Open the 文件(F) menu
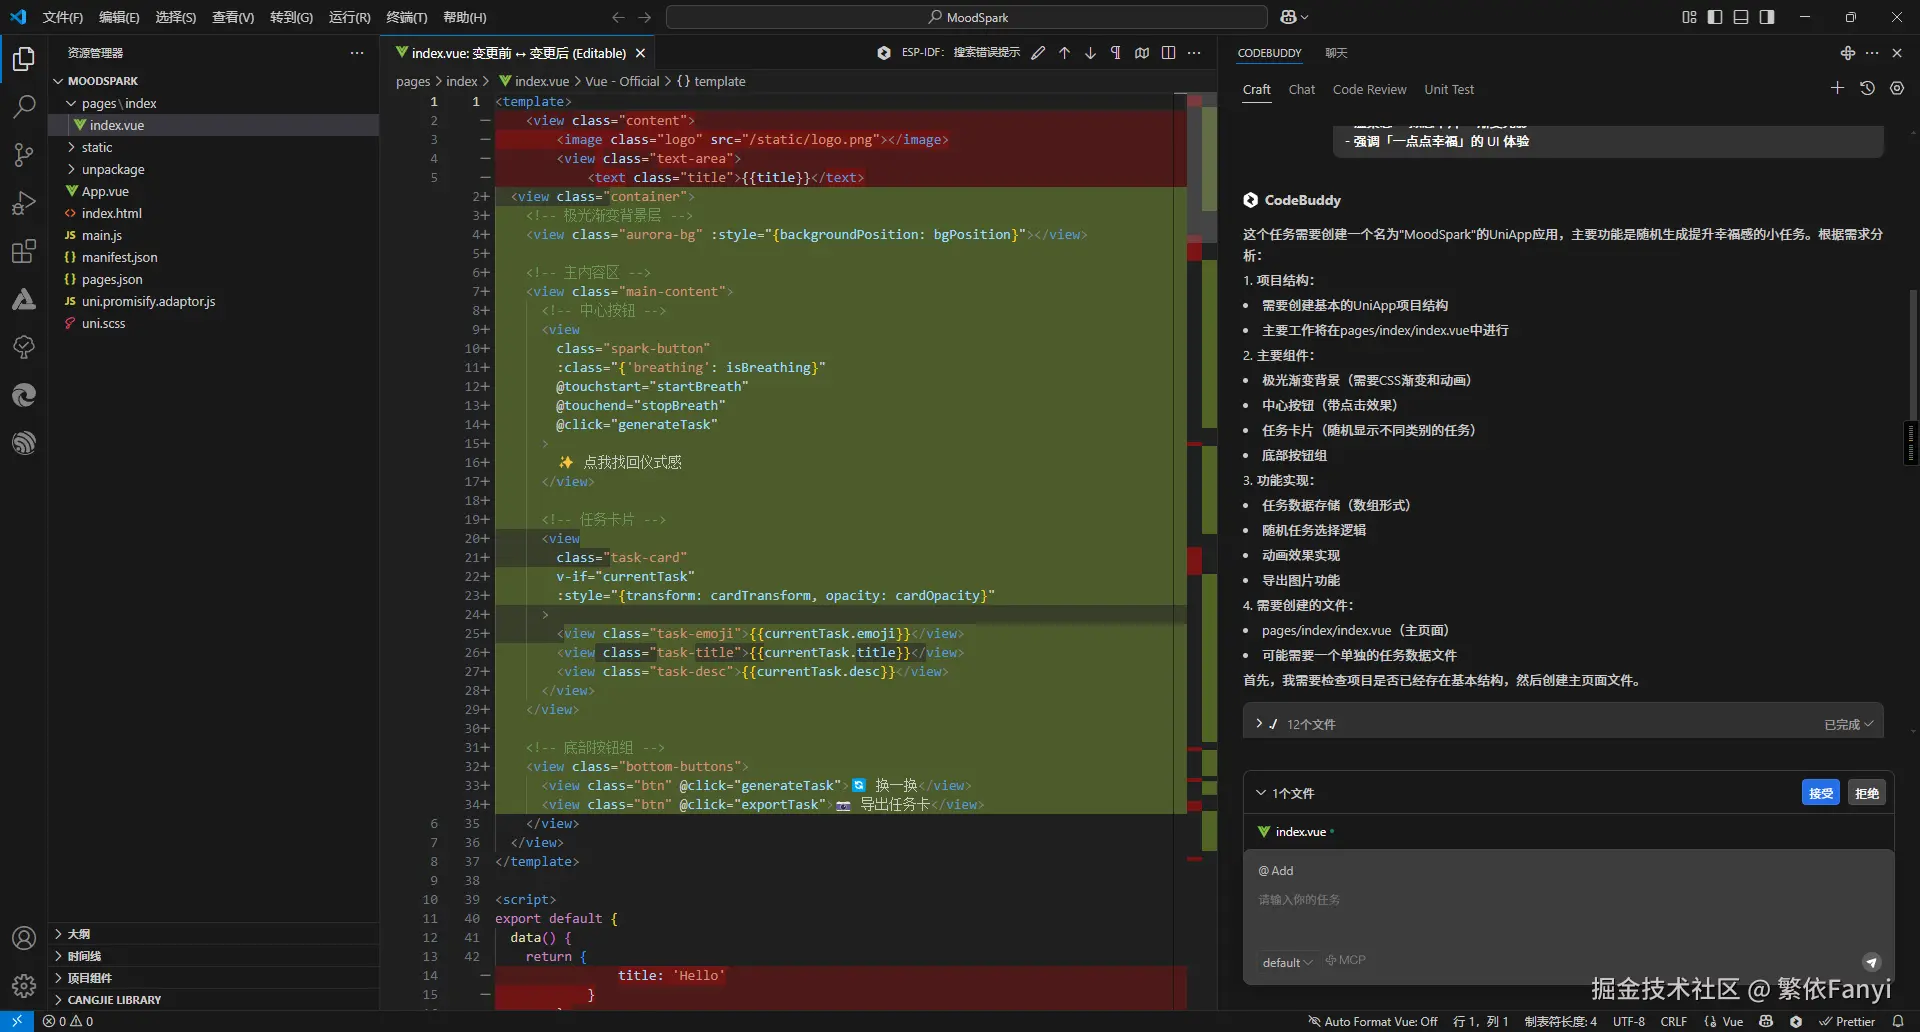Screen dimensions: 1920x1032 click(x=63, y=17)
